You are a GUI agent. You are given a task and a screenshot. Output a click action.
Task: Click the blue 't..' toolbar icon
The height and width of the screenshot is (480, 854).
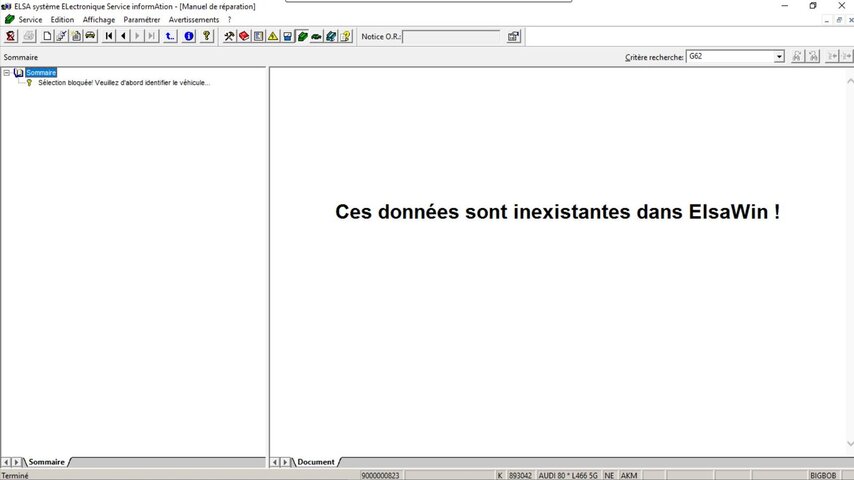[x=170, y=37]
